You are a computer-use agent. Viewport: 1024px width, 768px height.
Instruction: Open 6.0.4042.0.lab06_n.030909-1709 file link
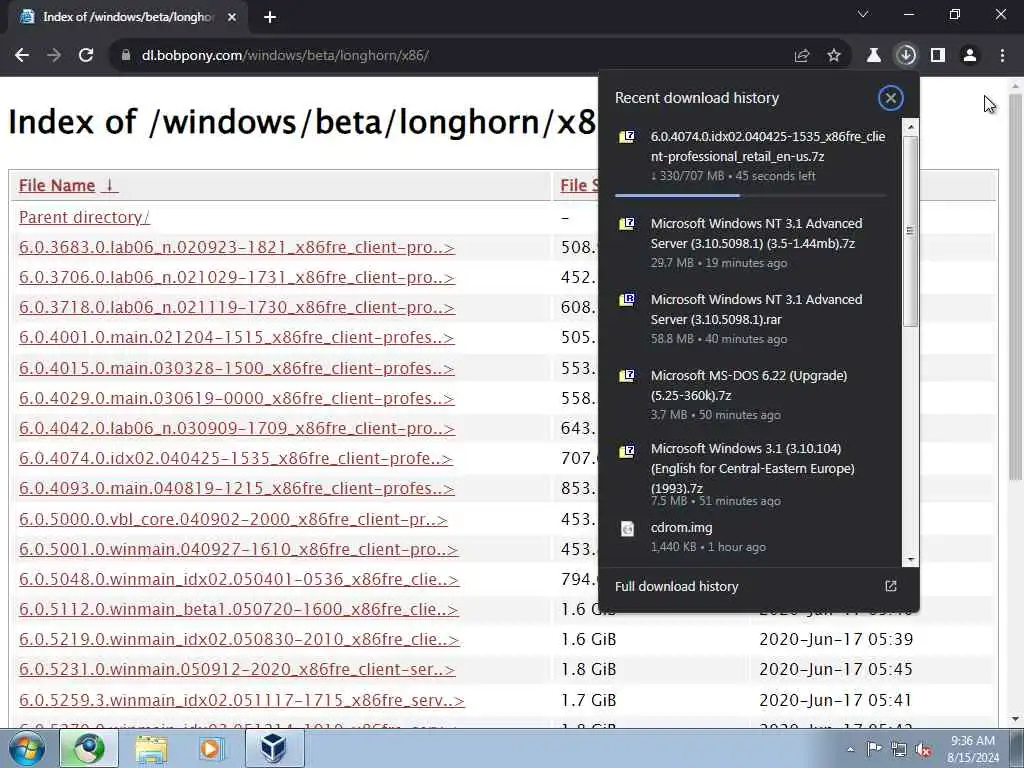pyautogui.click(x=236, y=428)
